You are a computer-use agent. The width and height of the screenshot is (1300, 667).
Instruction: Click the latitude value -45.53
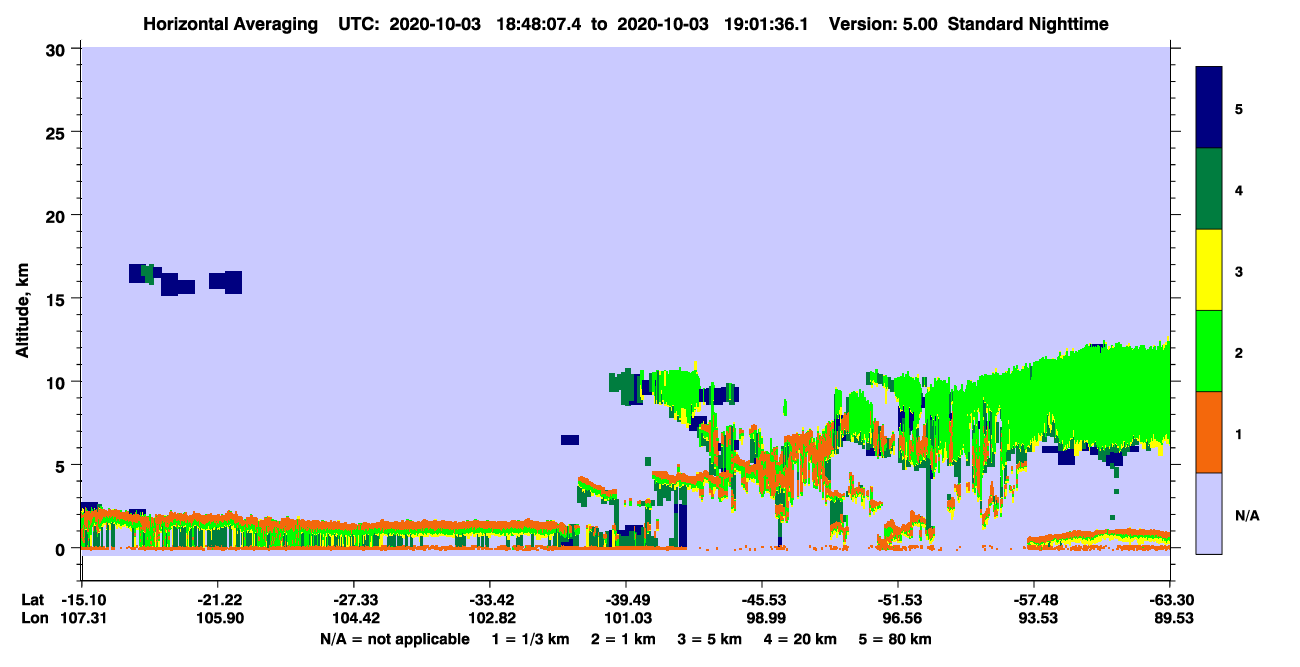tap(762, 600)
